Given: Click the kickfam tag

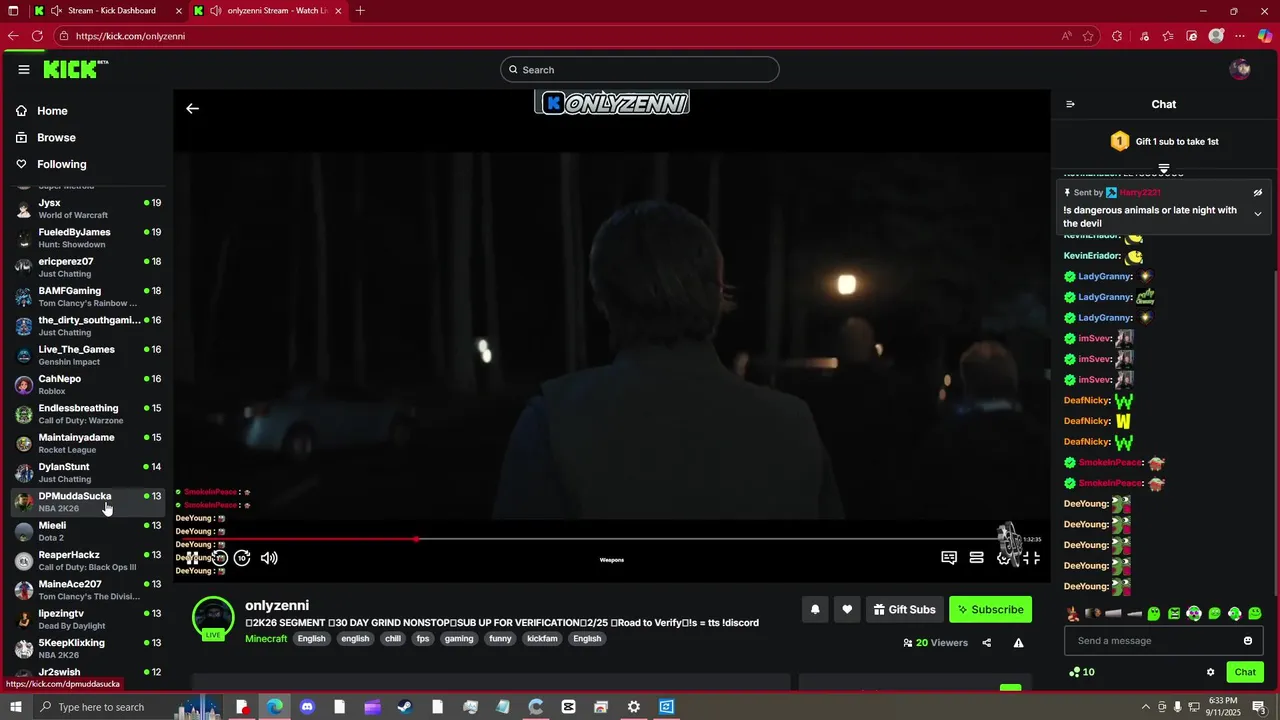Looking at the screenshot, I should pos(542,639).
